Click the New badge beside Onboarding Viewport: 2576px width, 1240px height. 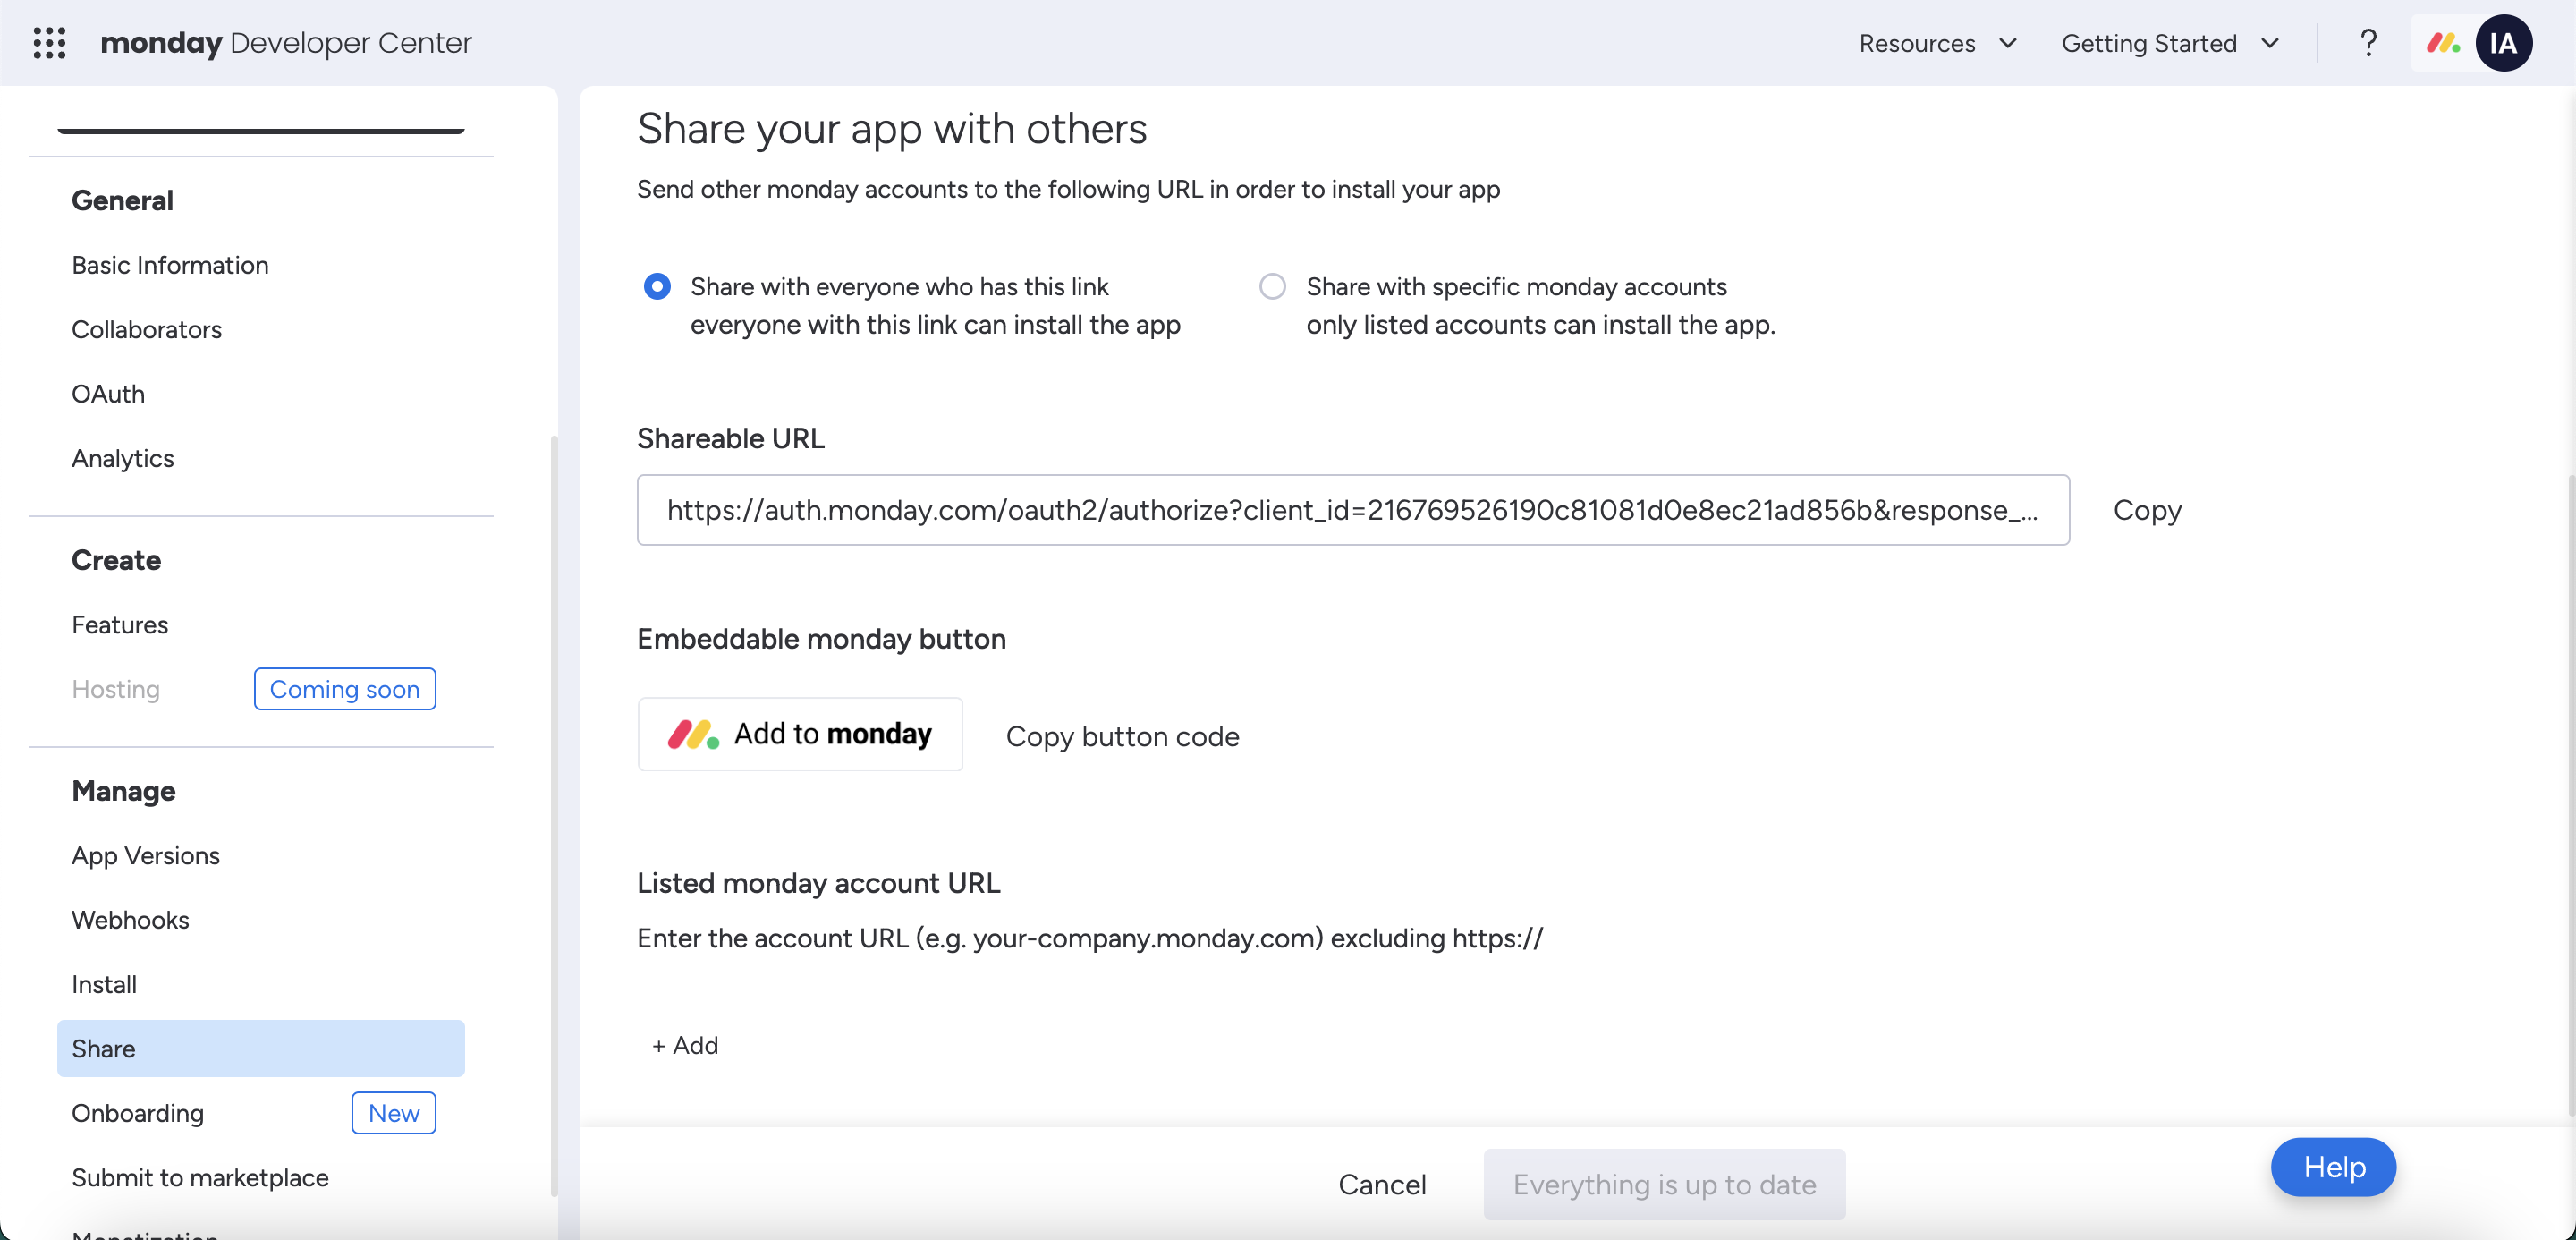[393, 1113]
